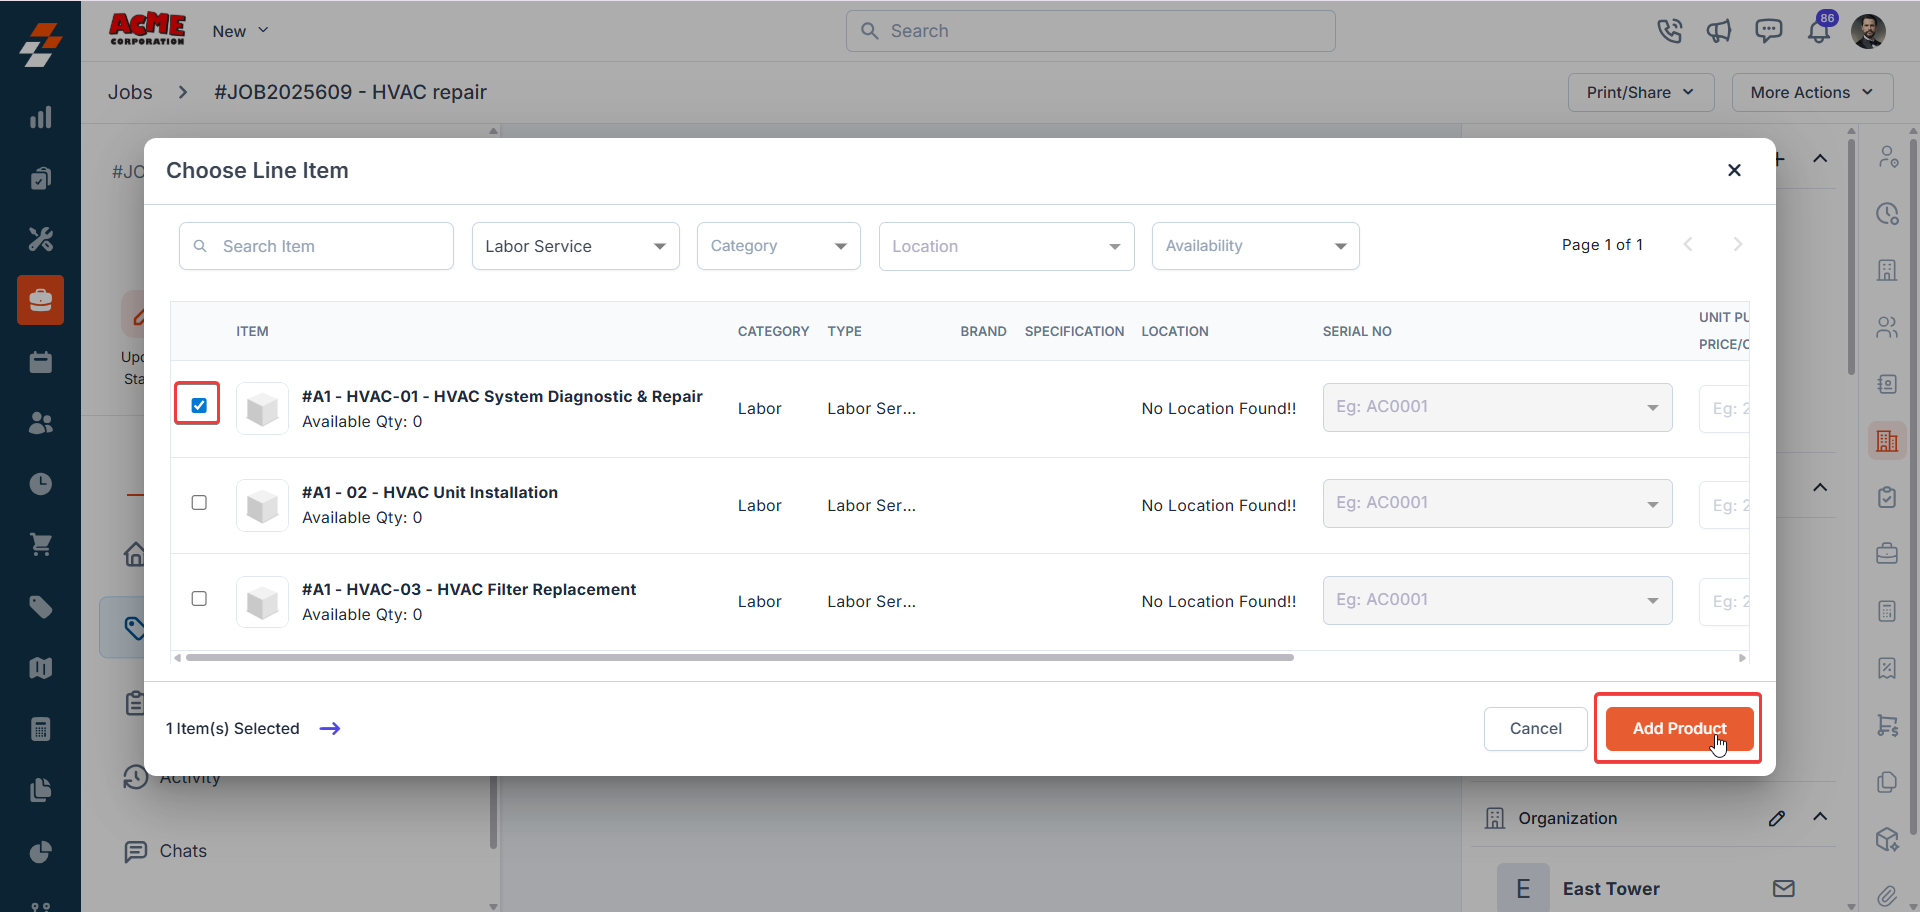Click thumbnail of HVAC Unit Installation item
The width and height of the screenshot is (1920, 912).
coord(262,505)
